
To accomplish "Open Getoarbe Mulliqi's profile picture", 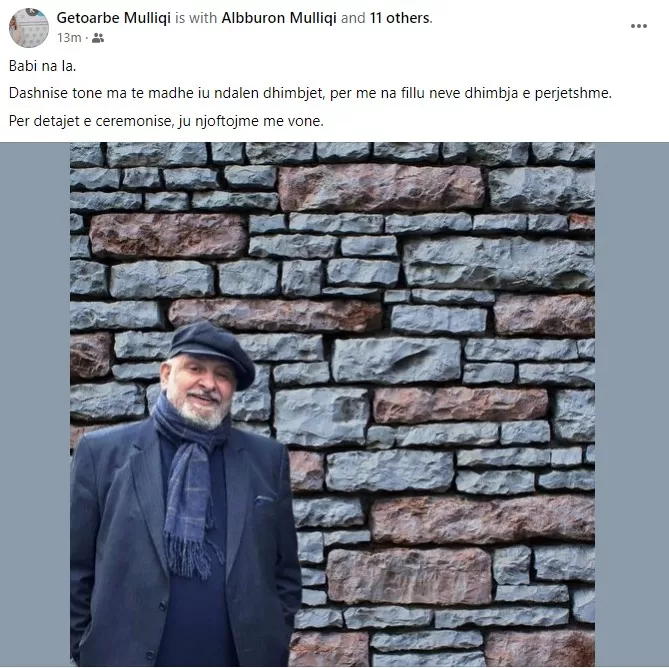I will click(x=29, y=28).
